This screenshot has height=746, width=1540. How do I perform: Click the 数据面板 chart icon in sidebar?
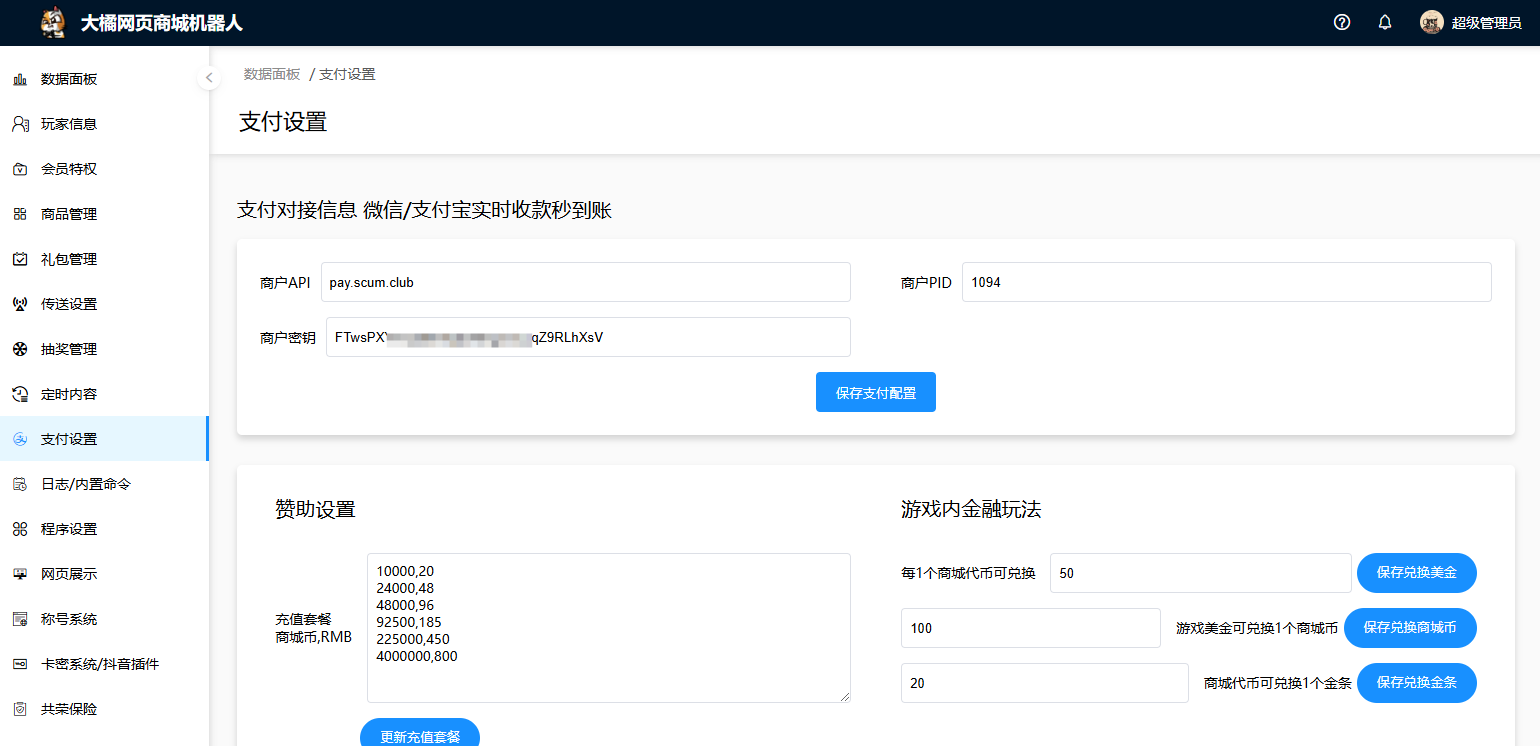20,79
